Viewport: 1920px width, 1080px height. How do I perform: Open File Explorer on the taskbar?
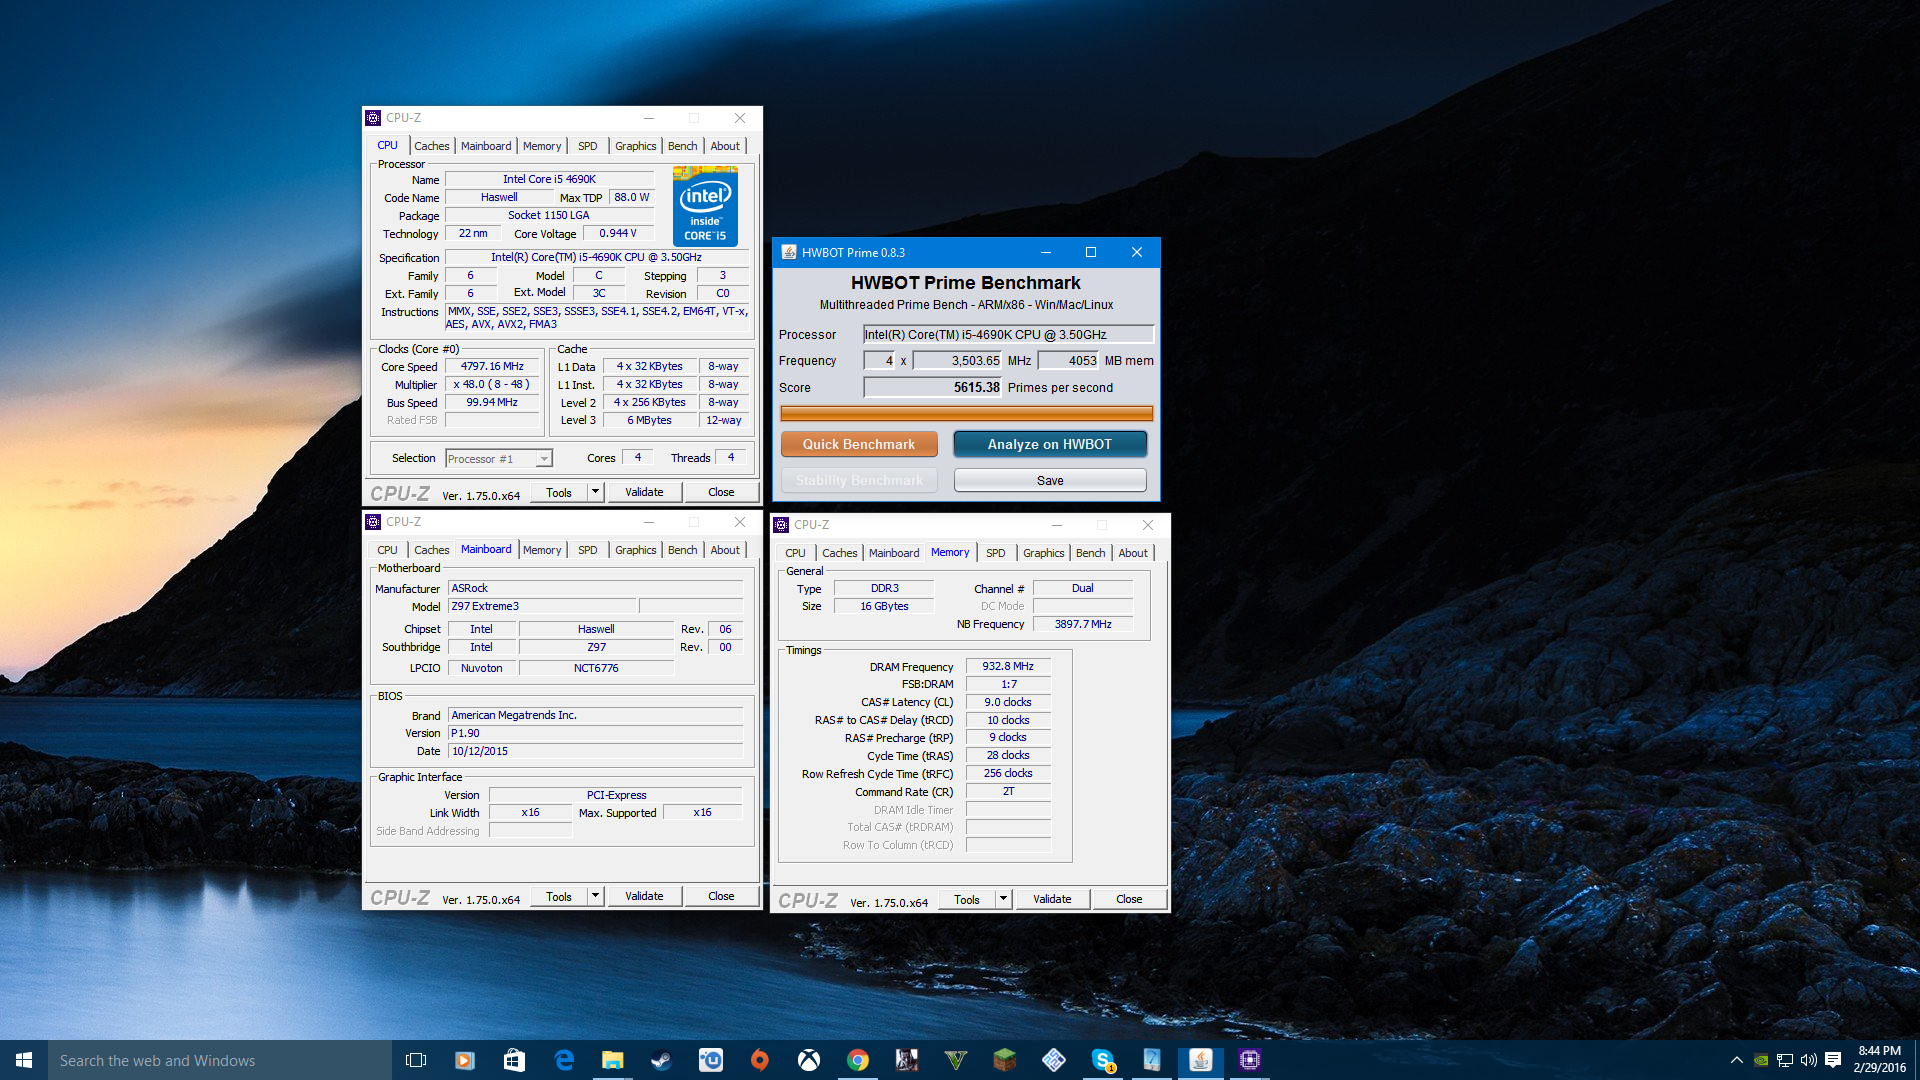(x=612, y=1060)
